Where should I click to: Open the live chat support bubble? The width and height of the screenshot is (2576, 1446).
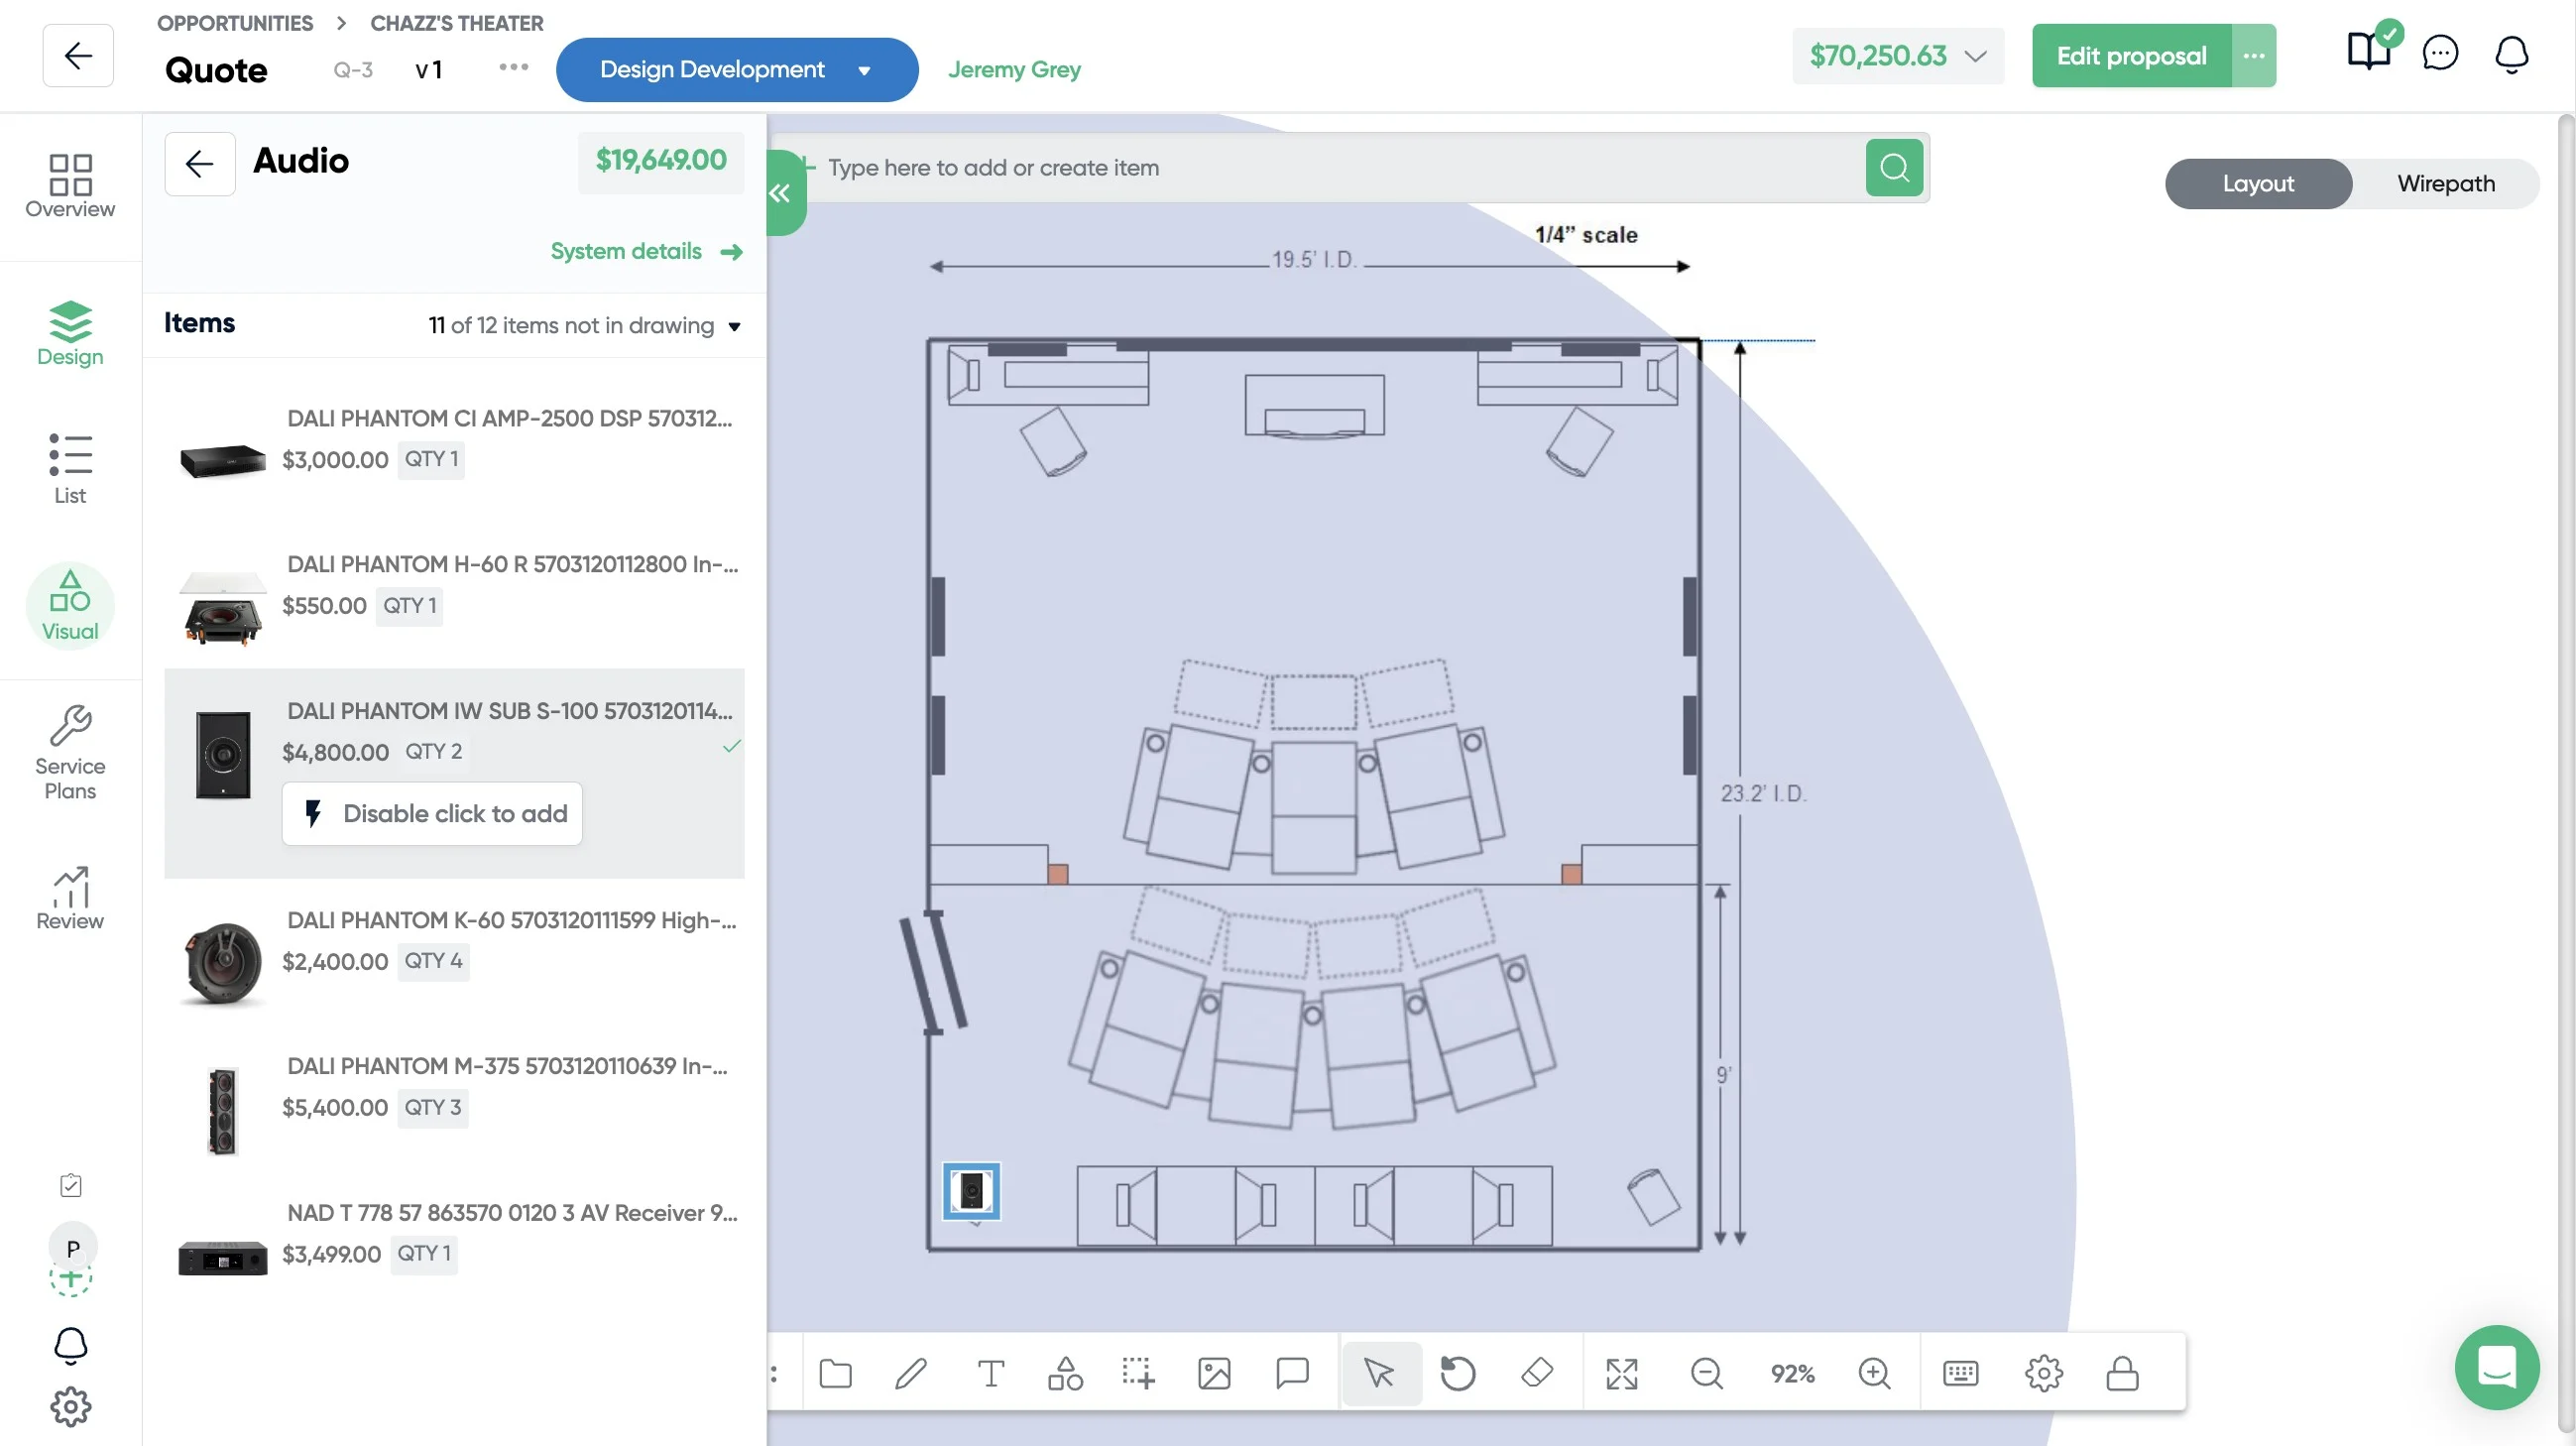(x=2496, y=1367)
